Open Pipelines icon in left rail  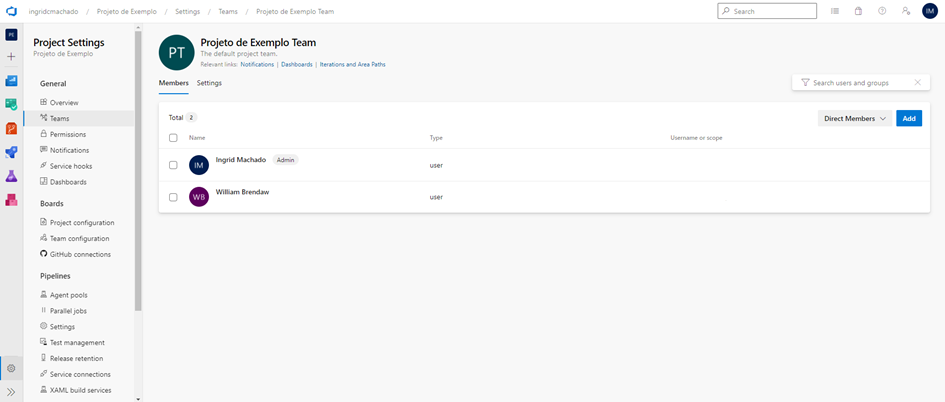point(11,152)
